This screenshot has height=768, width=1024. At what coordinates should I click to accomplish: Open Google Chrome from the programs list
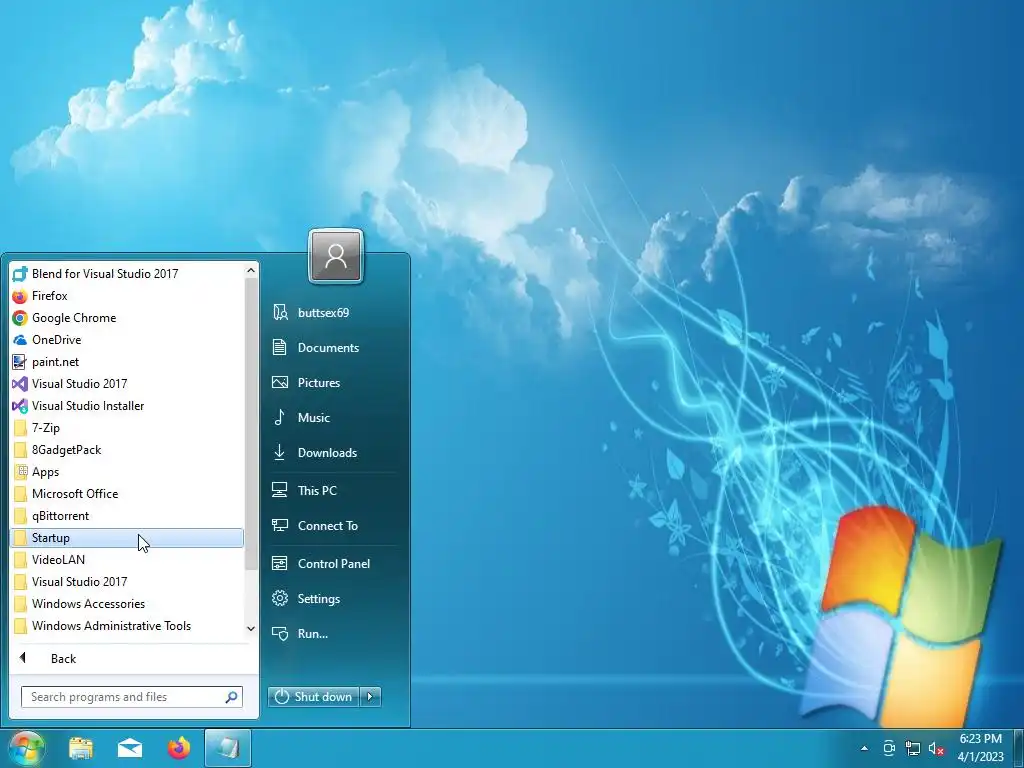pos(127,318)
